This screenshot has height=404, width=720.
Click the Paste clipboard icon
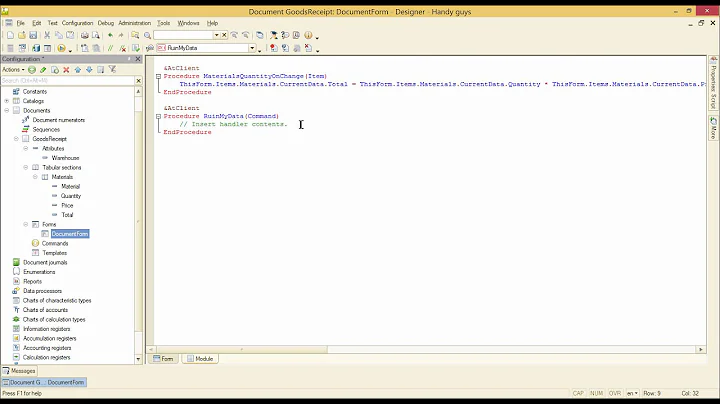tap(70, 35)
